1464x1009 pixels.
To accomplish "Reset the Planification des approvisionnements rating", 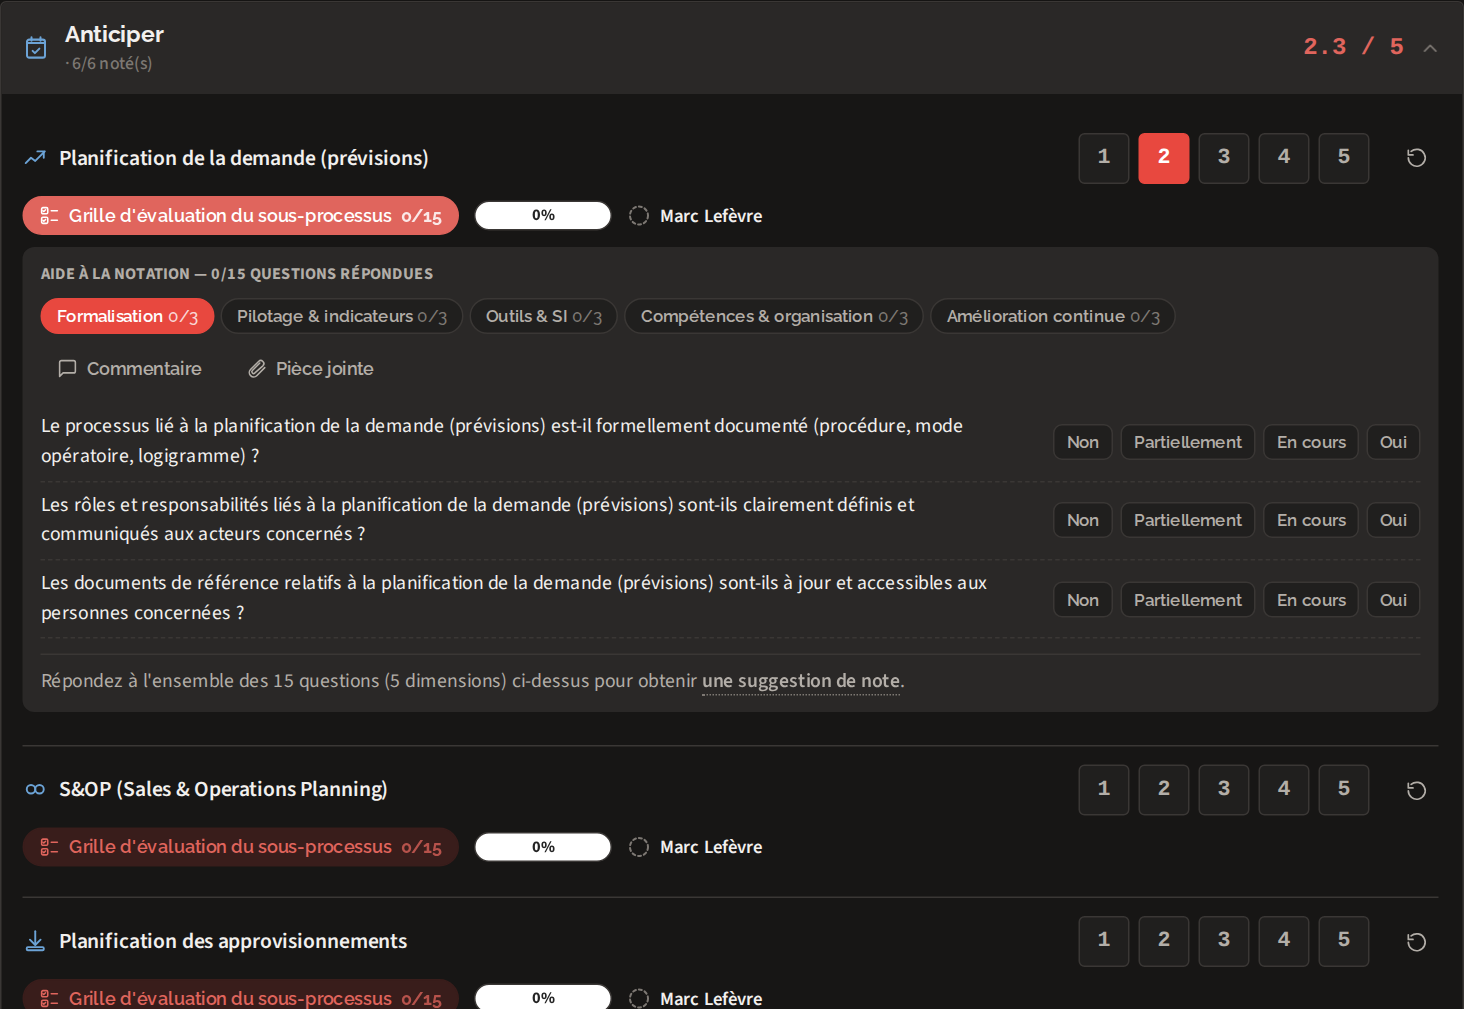I will tap(1416, 942).
